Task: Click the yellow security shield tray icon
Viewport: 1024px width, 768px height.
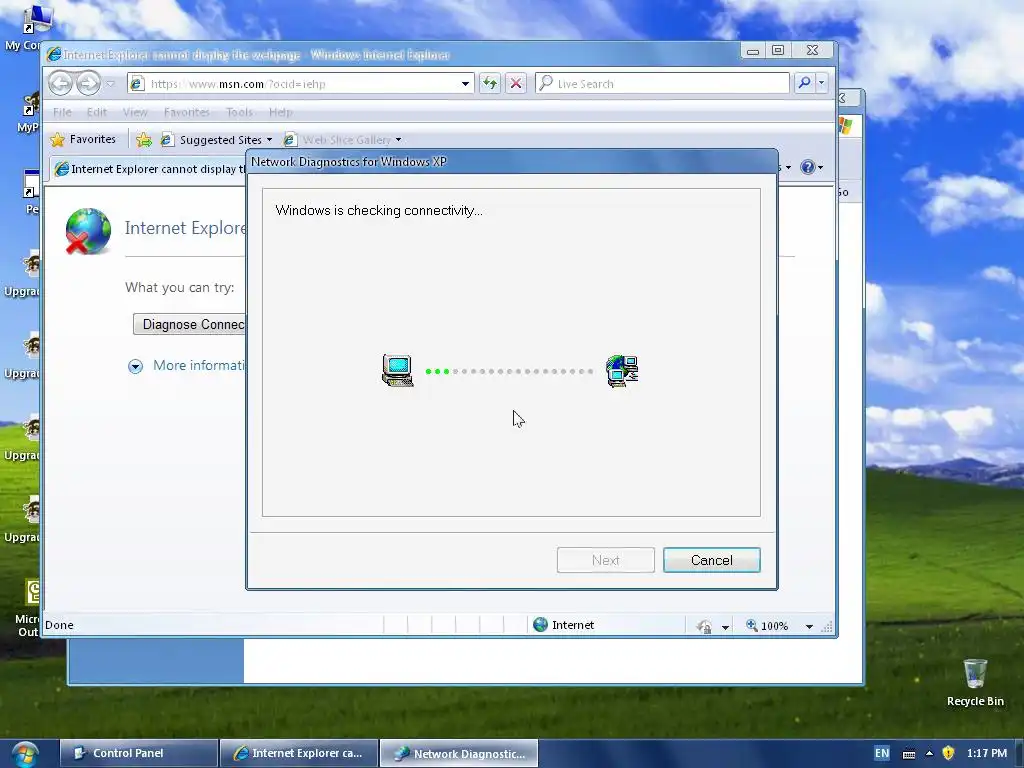Action: pyautogui.click(x=948, y=753)
